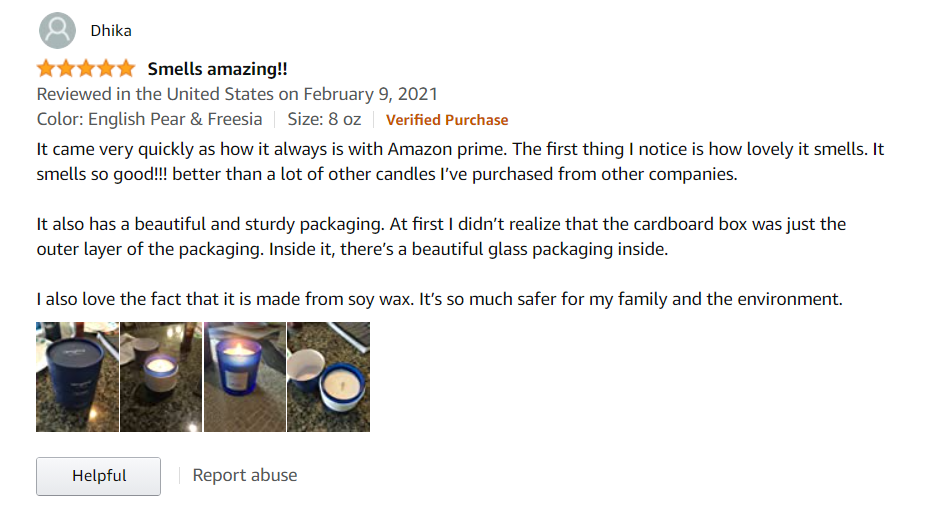Click the middle star of the rating
The width and height of the screenshot is (948, 515).
click(x=85, y=69)
